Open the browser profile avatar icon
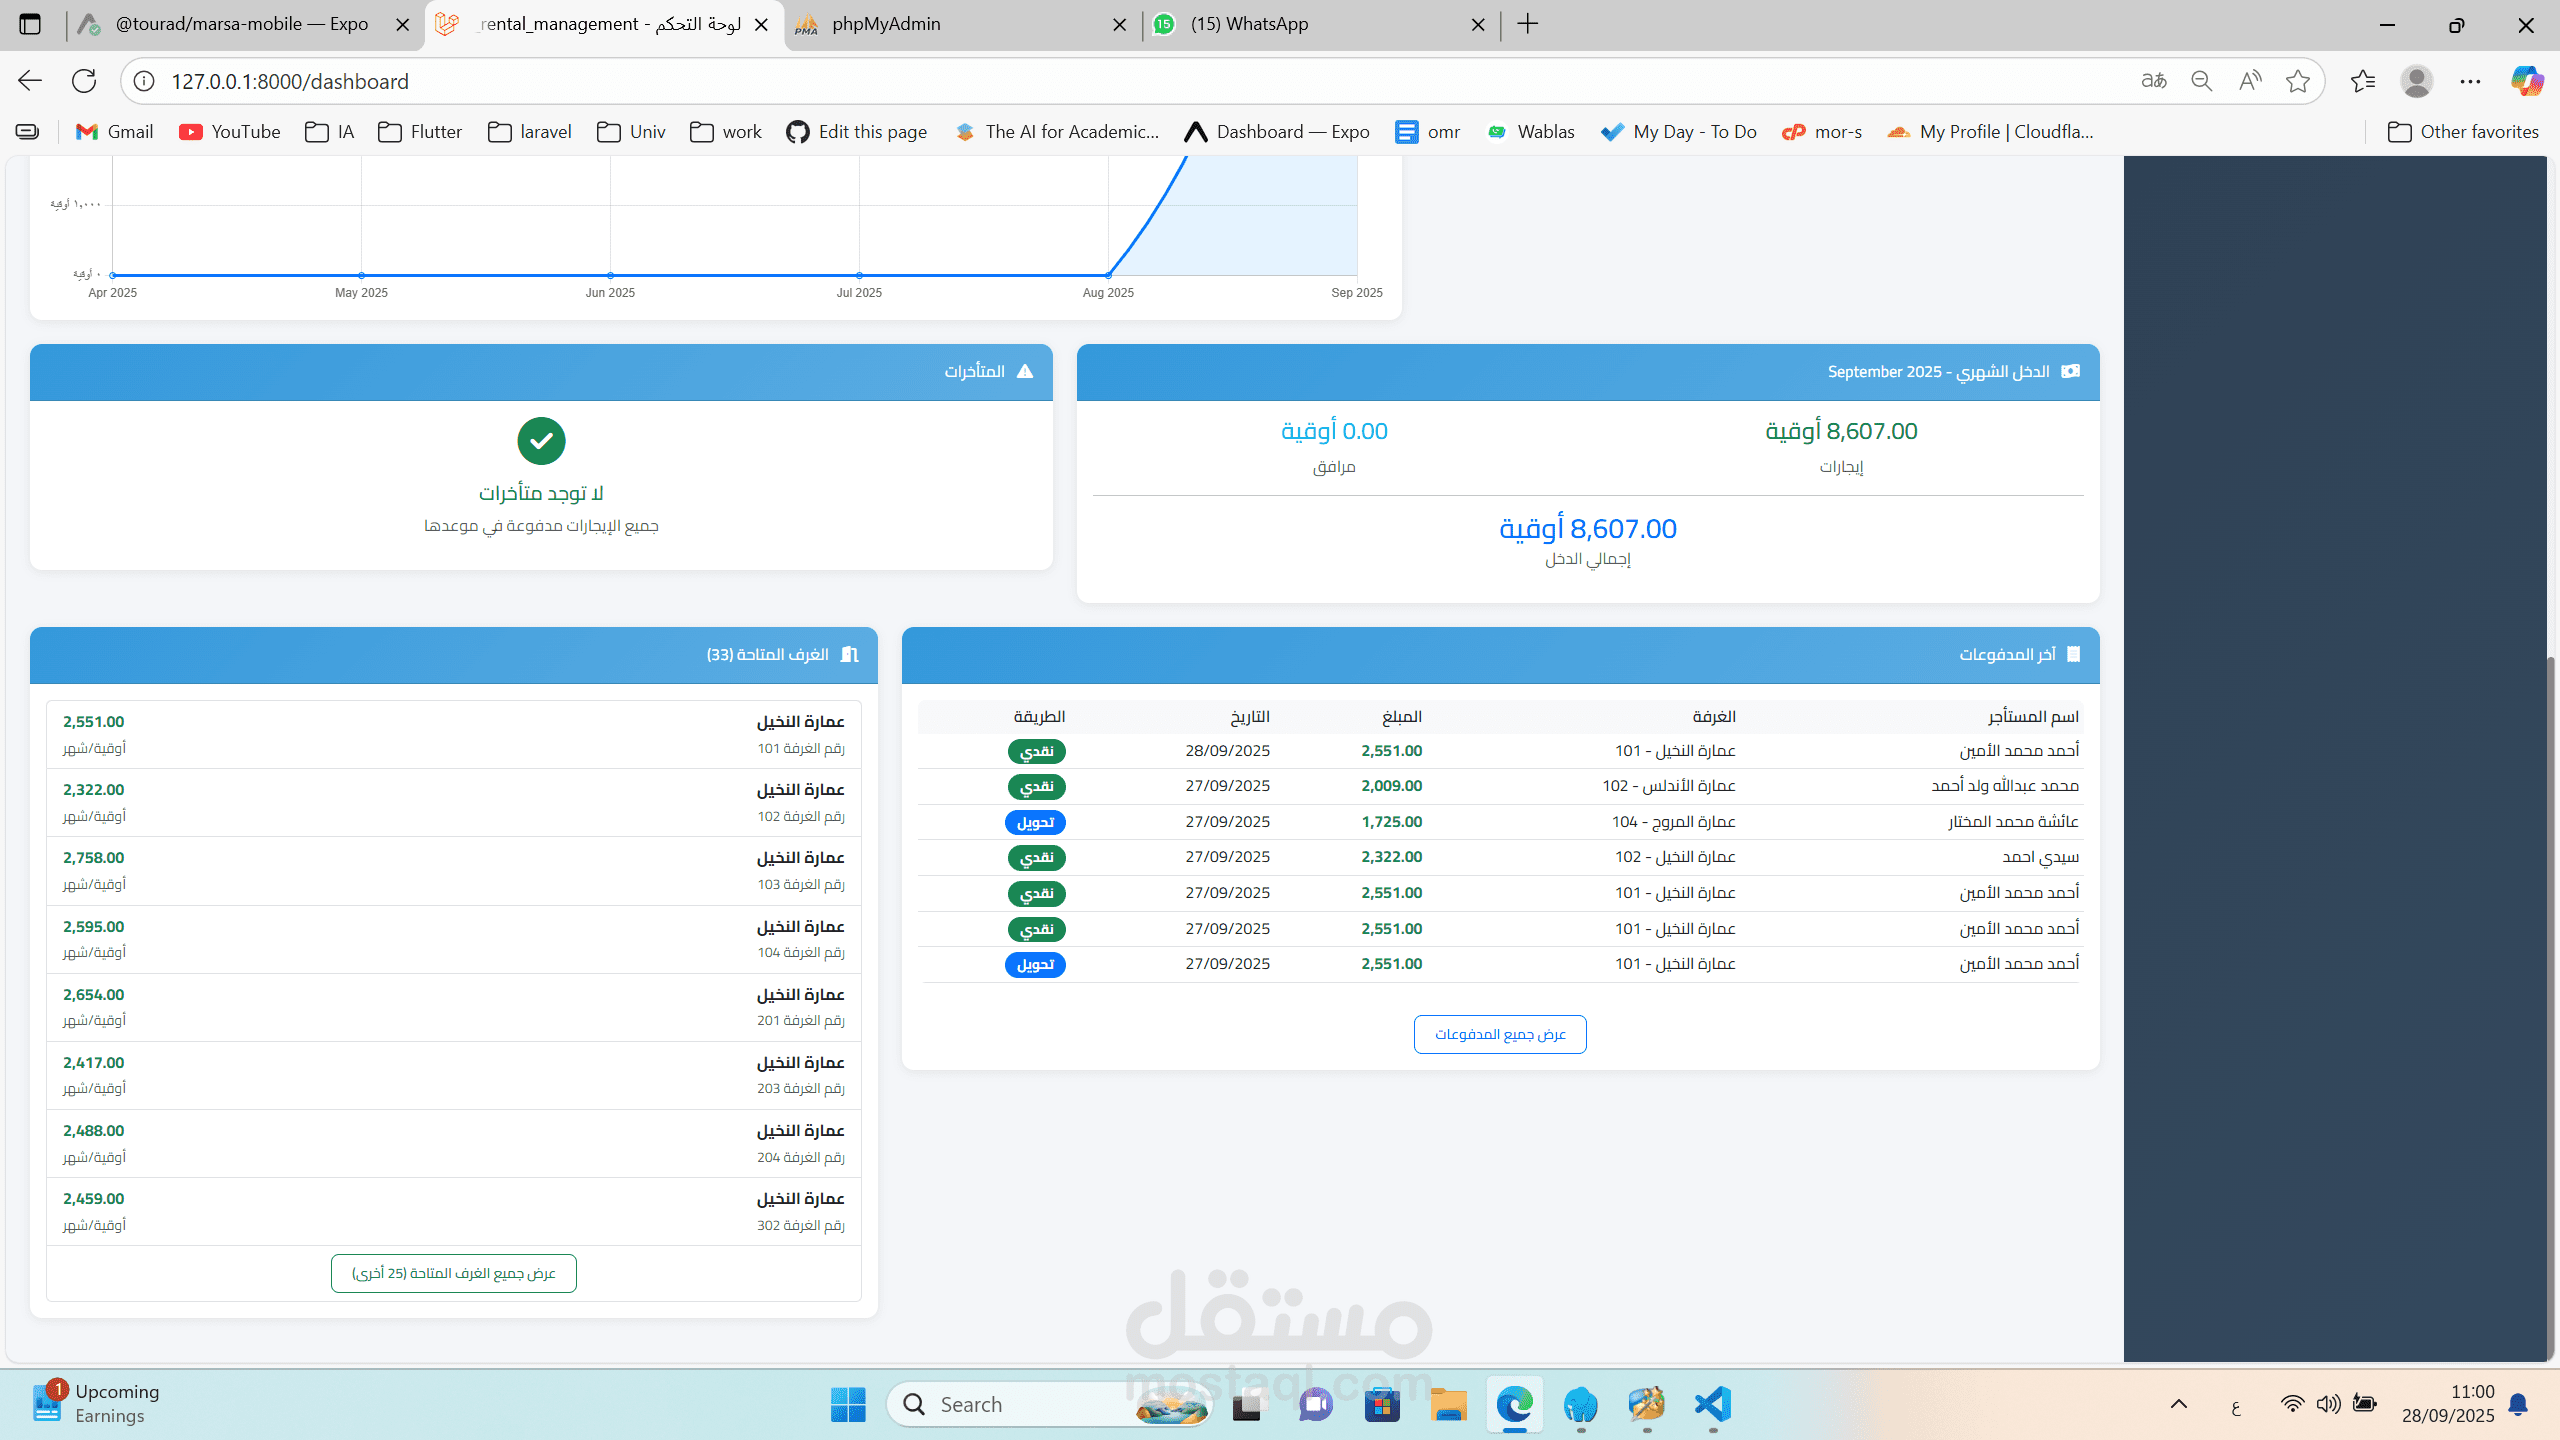 pos(2416,81)
